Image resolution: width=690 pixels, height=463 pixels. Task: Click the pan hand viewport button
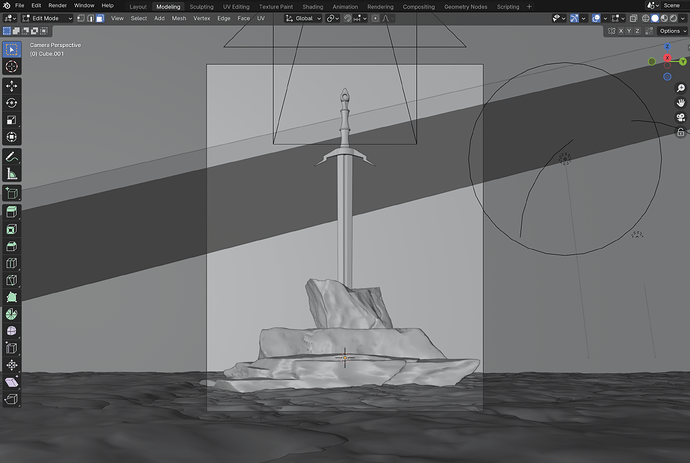click(680, 103)
